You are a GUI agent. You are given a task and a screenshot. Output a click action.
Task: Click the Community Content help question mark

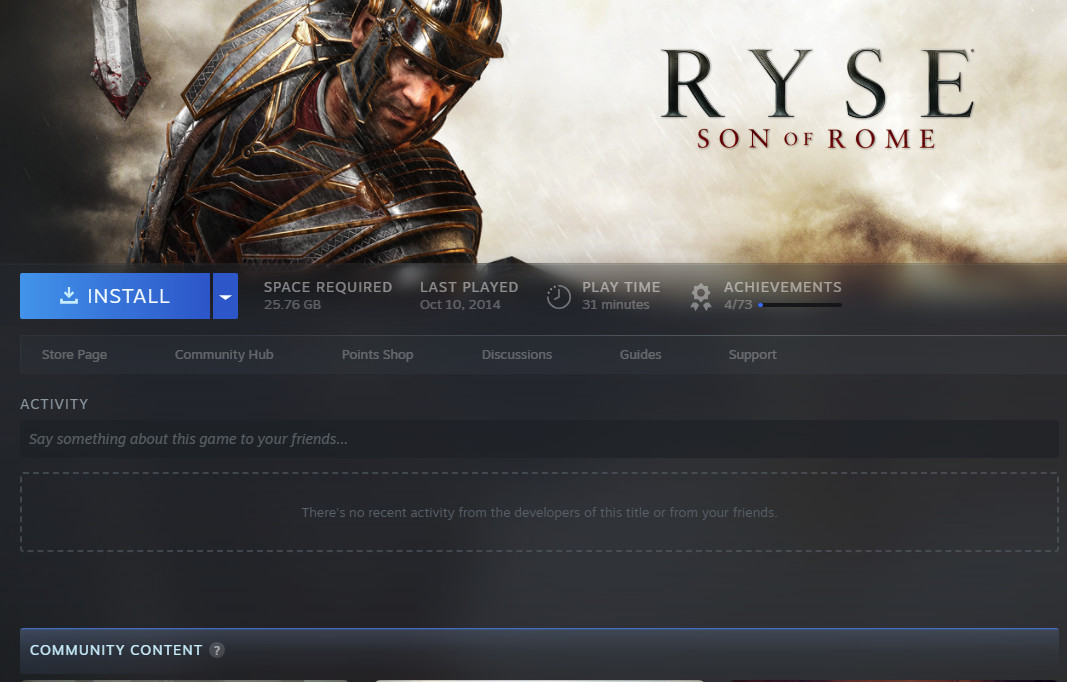(216, 650)
